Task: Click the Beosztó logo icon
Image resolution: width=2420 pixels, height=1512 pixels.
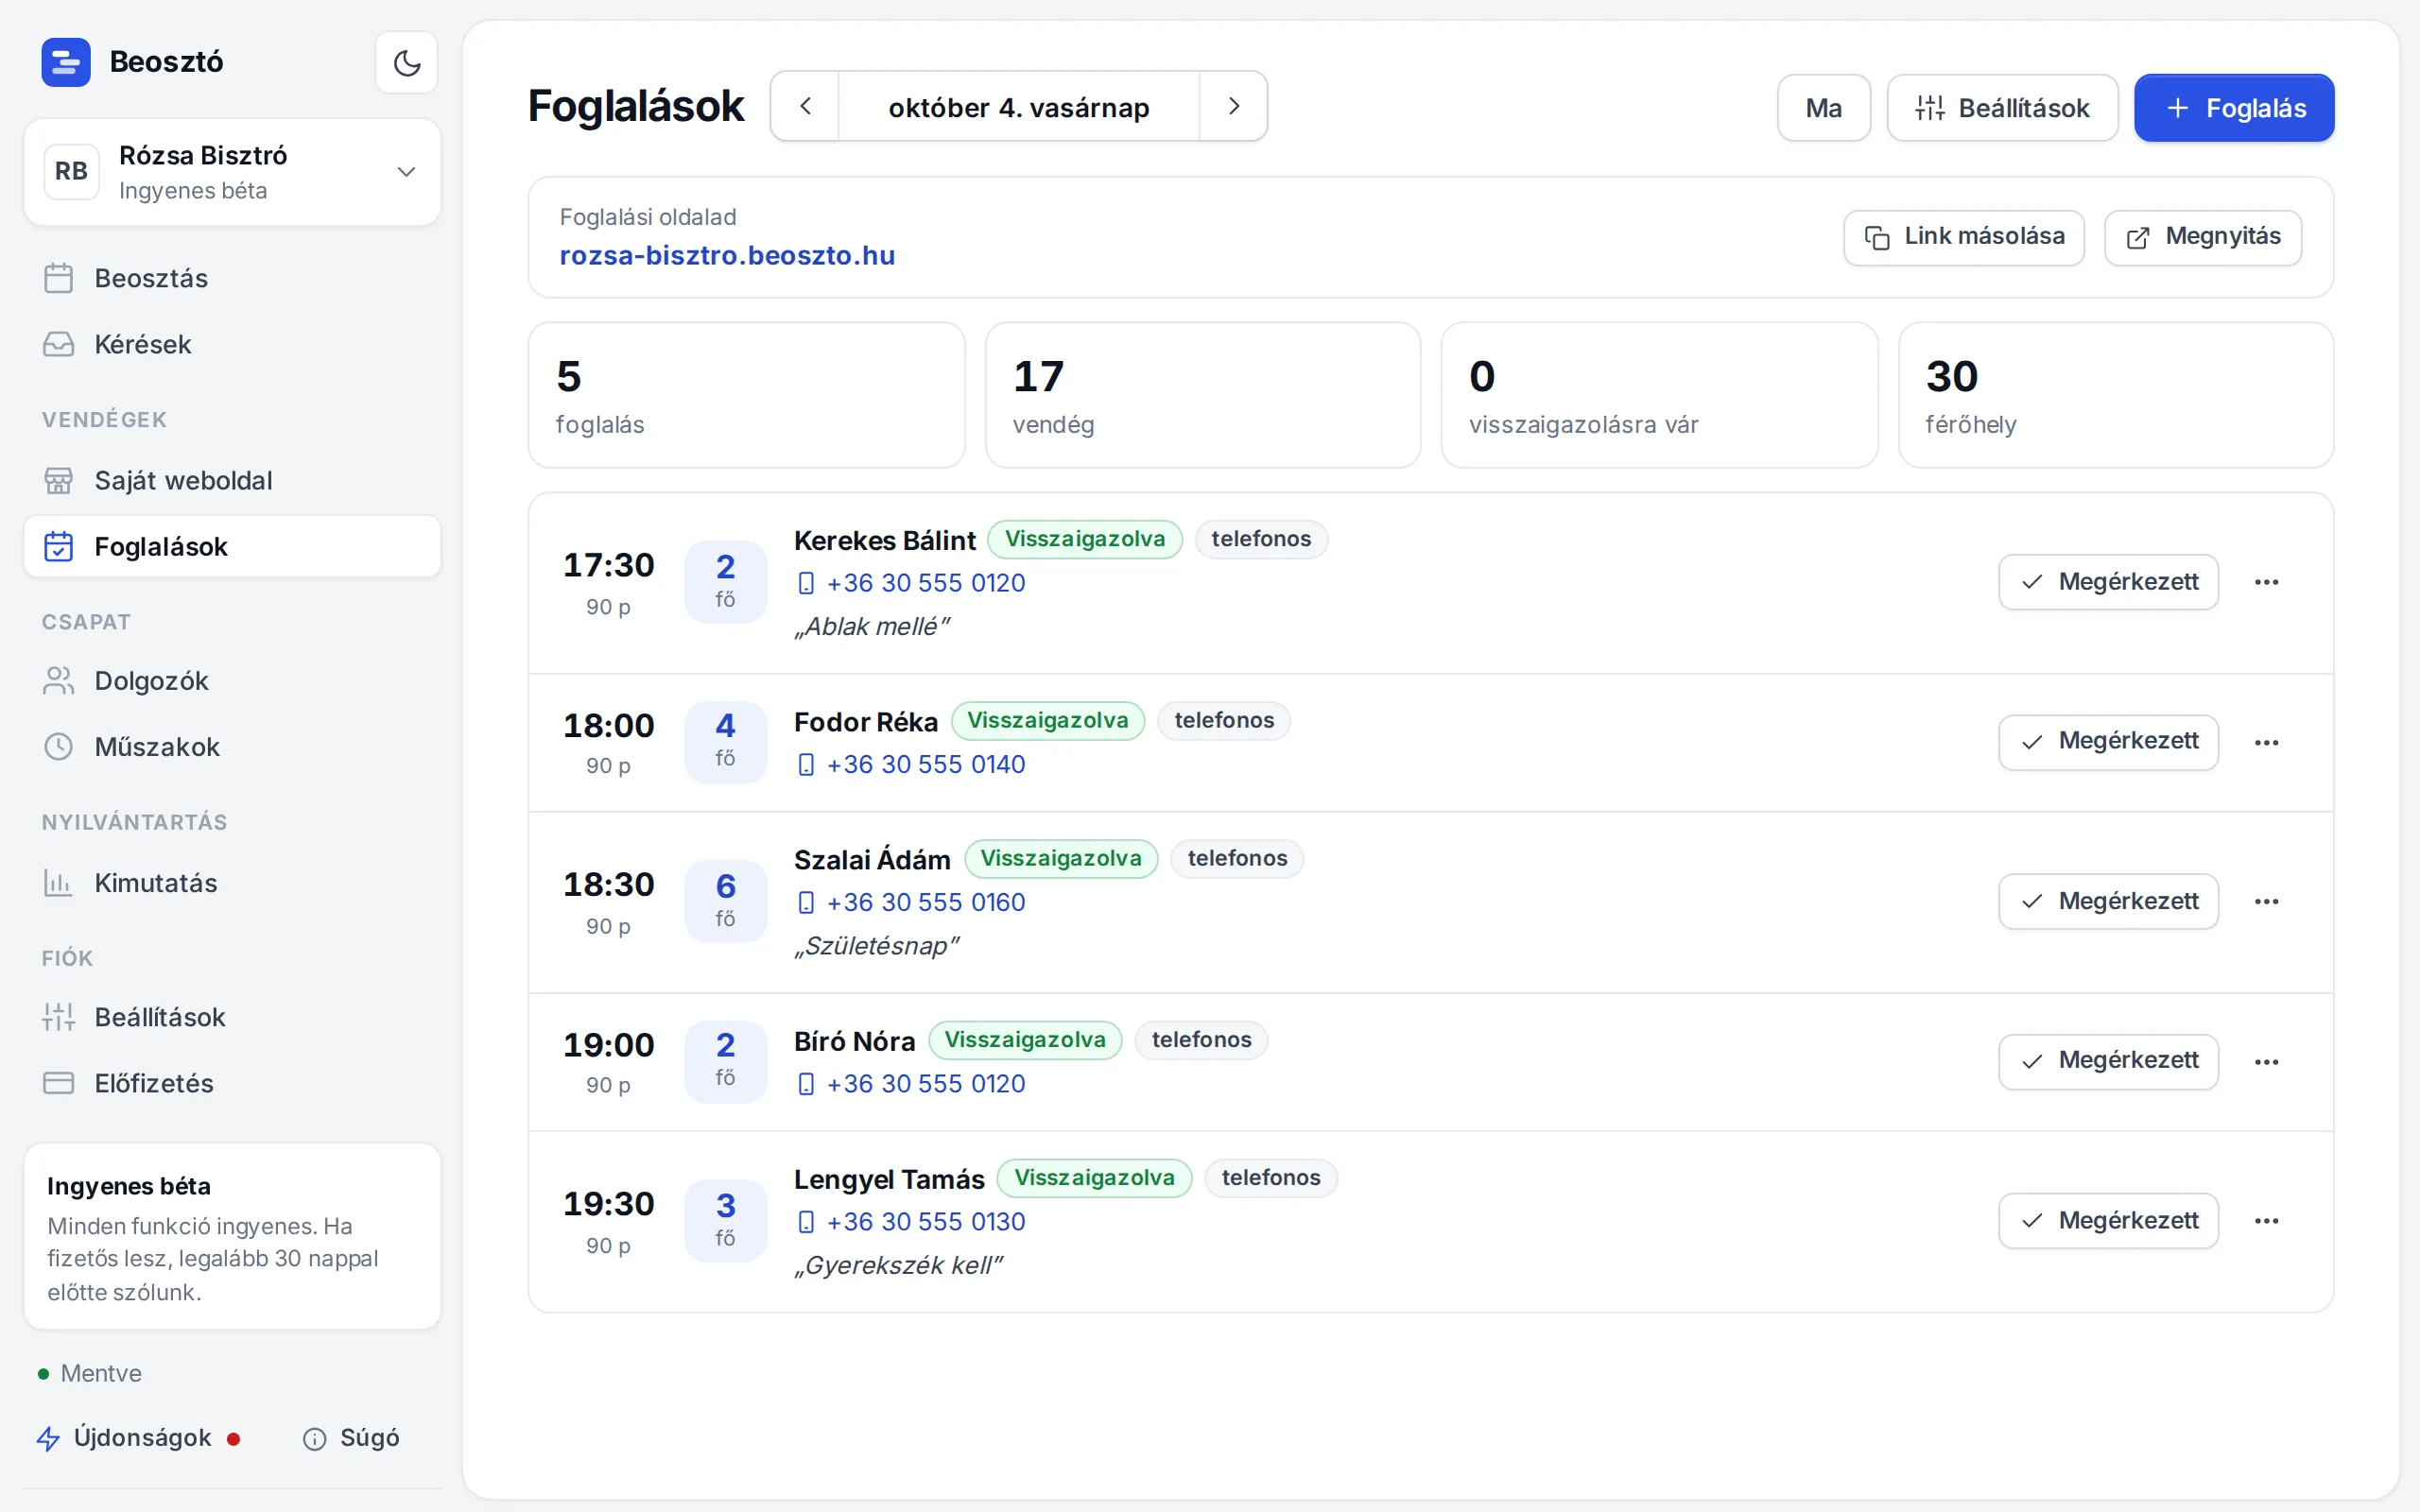Action: 66,62
